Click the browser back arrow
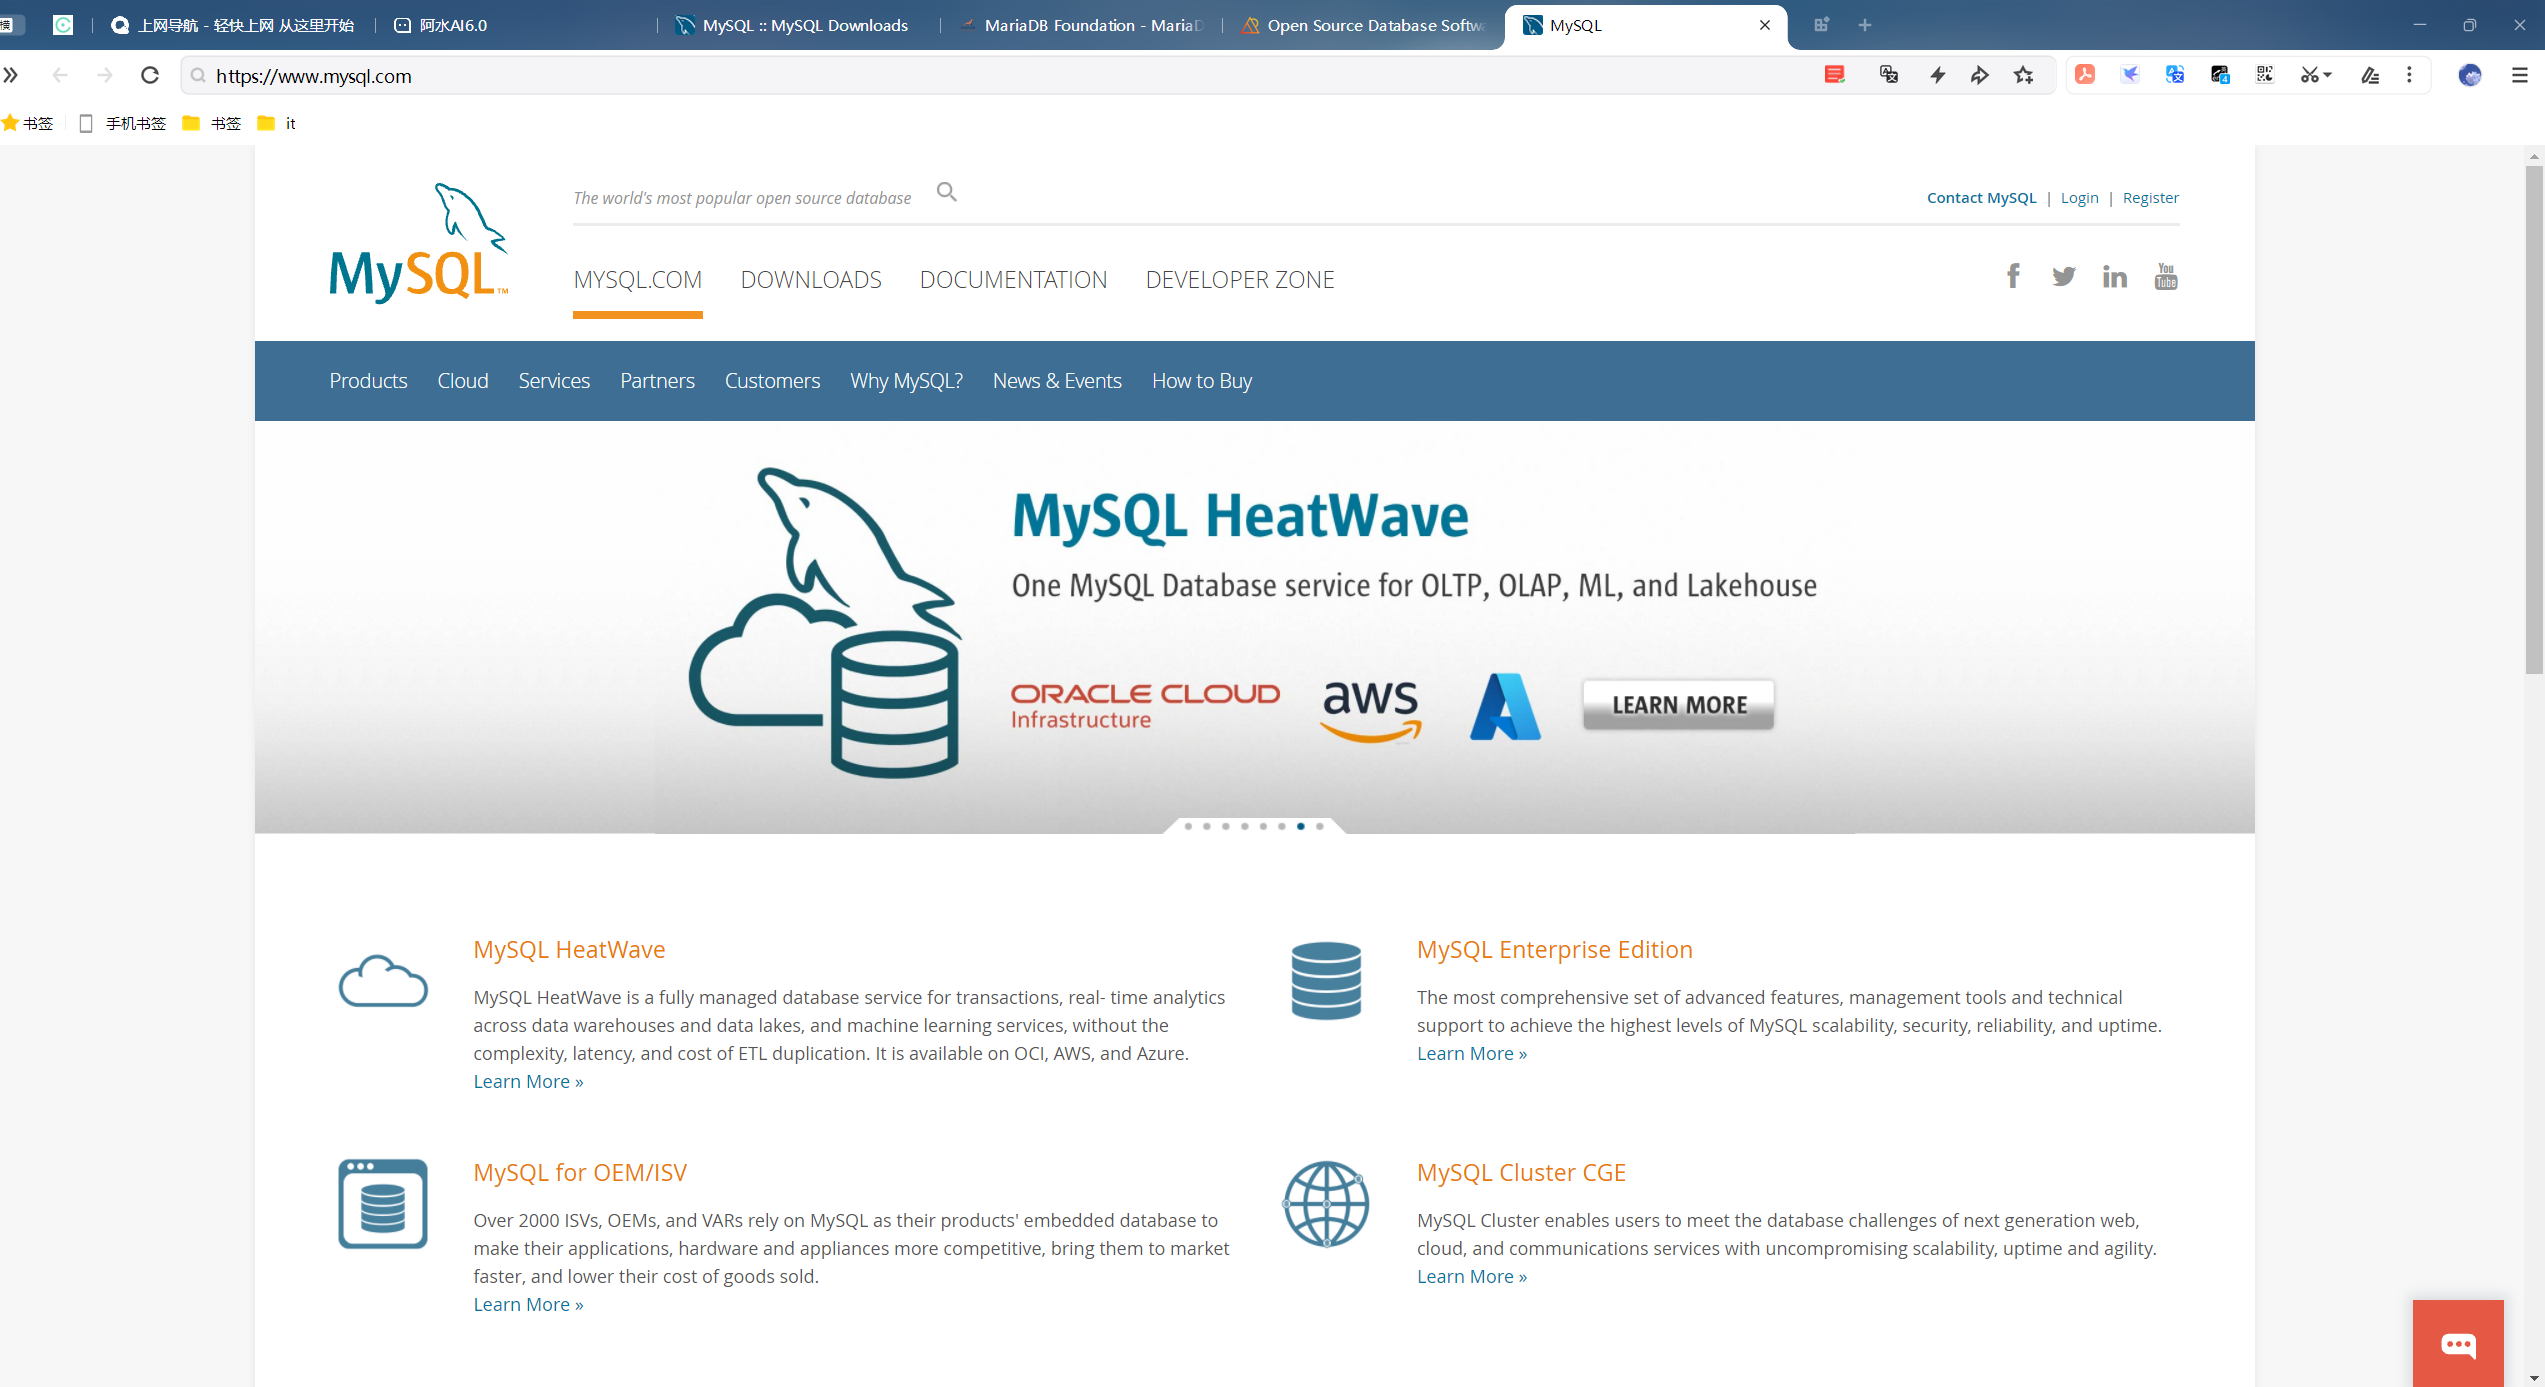The image size is (2545, 1387). pyautogui.click(x=60, y=75)
